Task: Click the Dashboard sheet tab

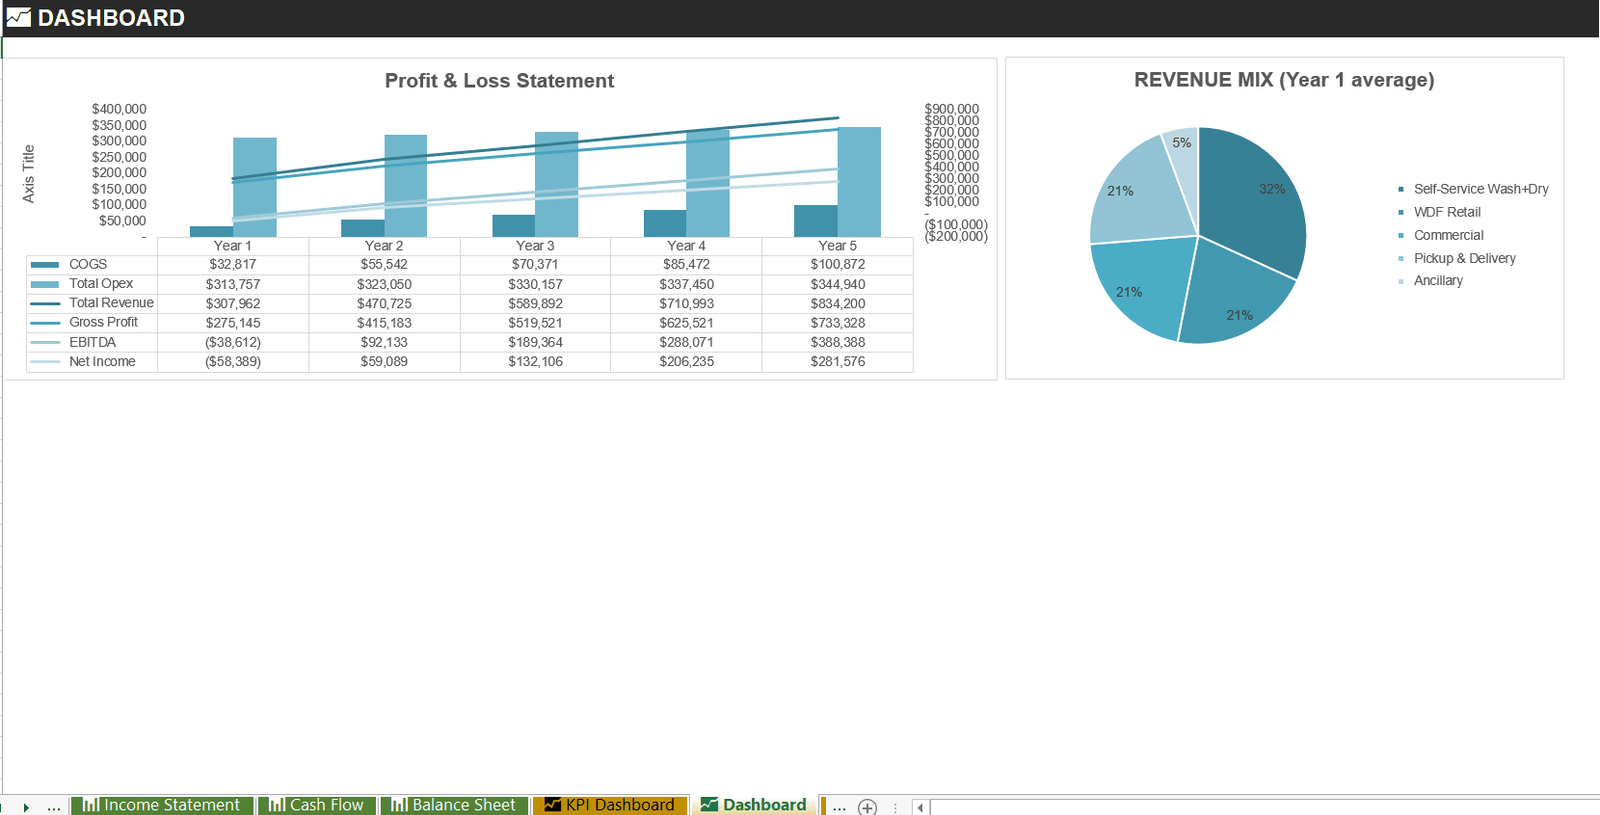Action: click(x=754, y=805)
